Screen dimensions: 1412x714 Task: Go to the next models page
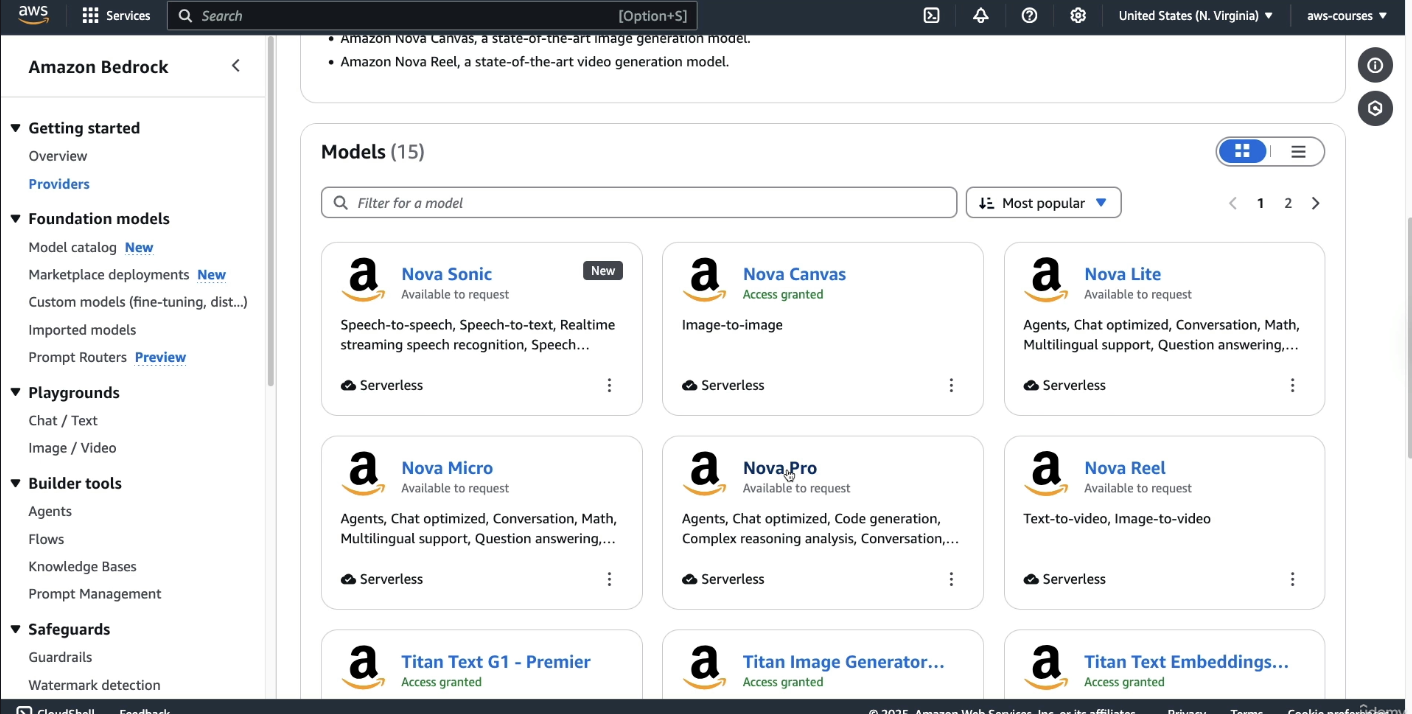1315,203
